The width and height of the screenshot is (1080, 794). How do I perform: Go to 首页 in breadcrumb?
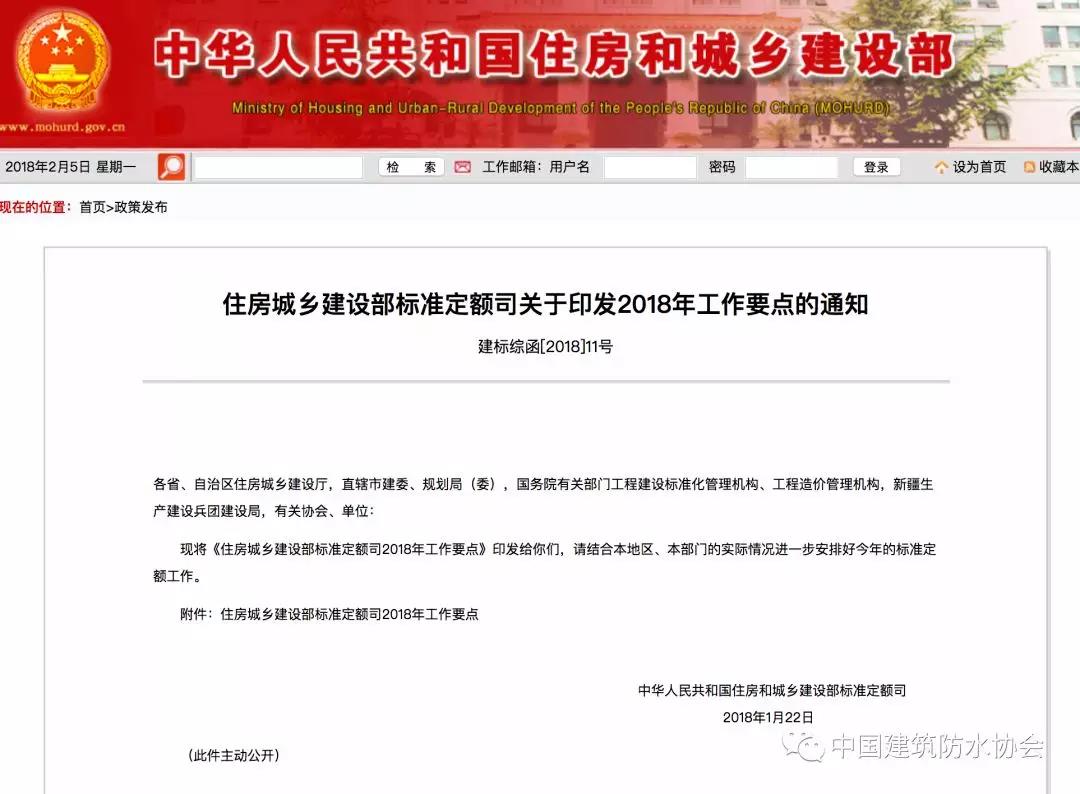point(92,207)
